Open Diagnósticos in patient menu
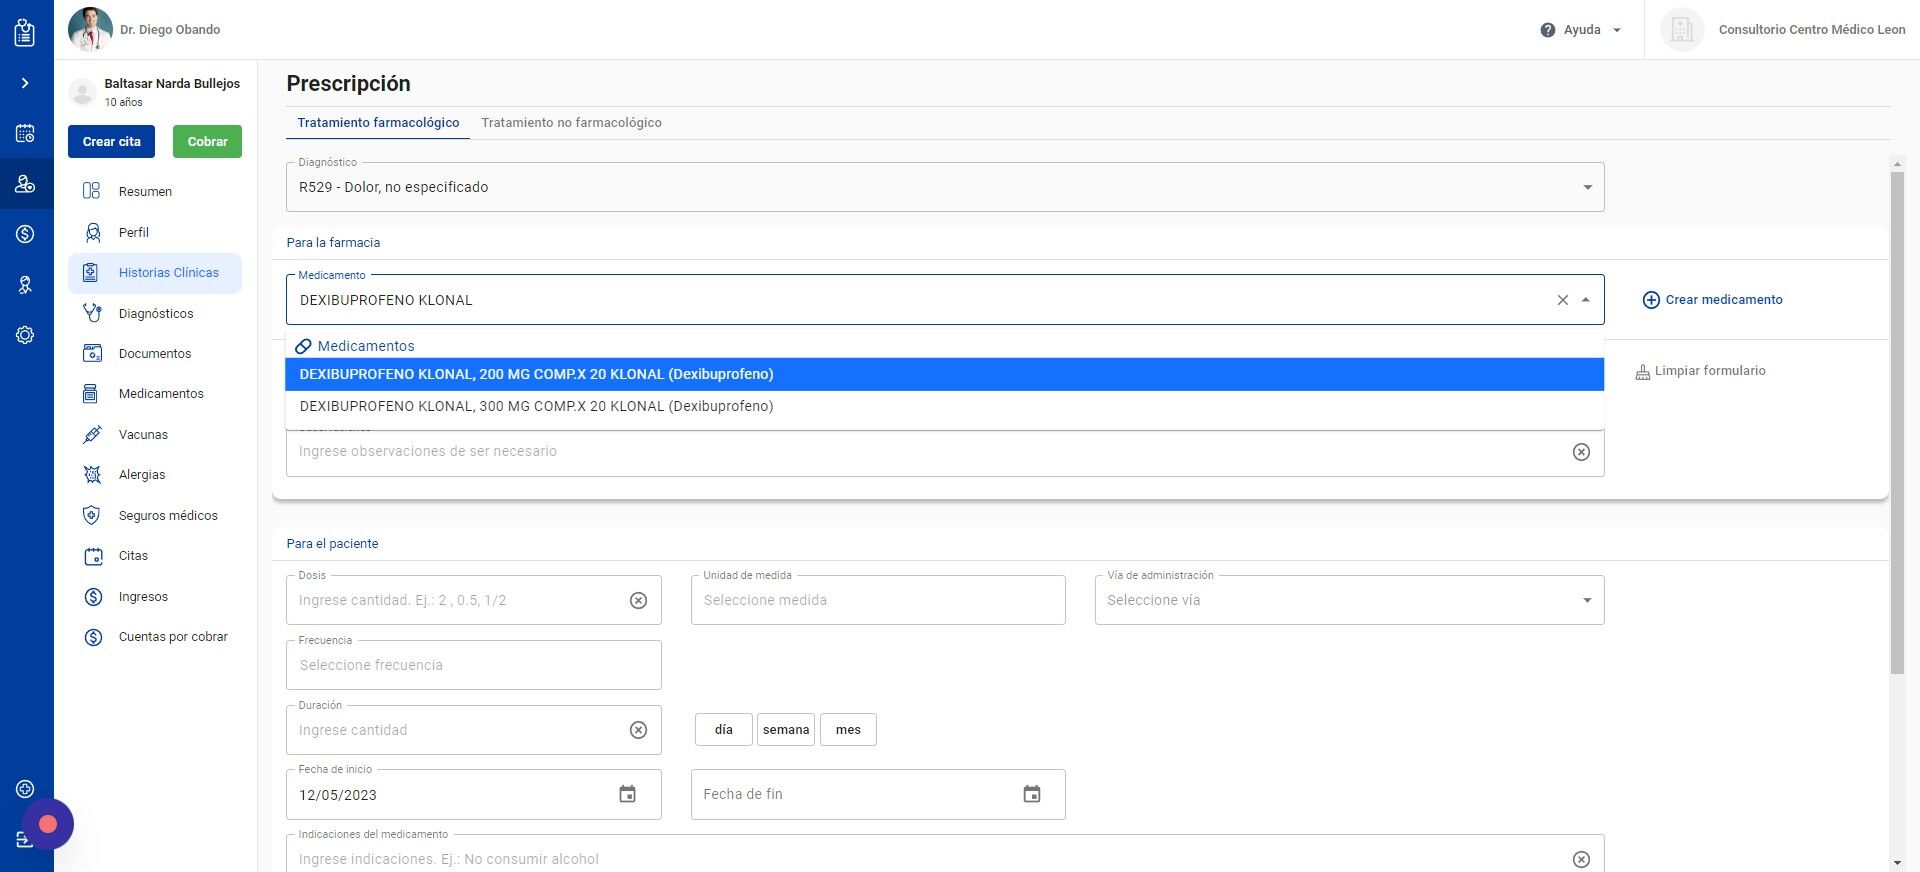1920x872 pixels. [x=155, y=313]
